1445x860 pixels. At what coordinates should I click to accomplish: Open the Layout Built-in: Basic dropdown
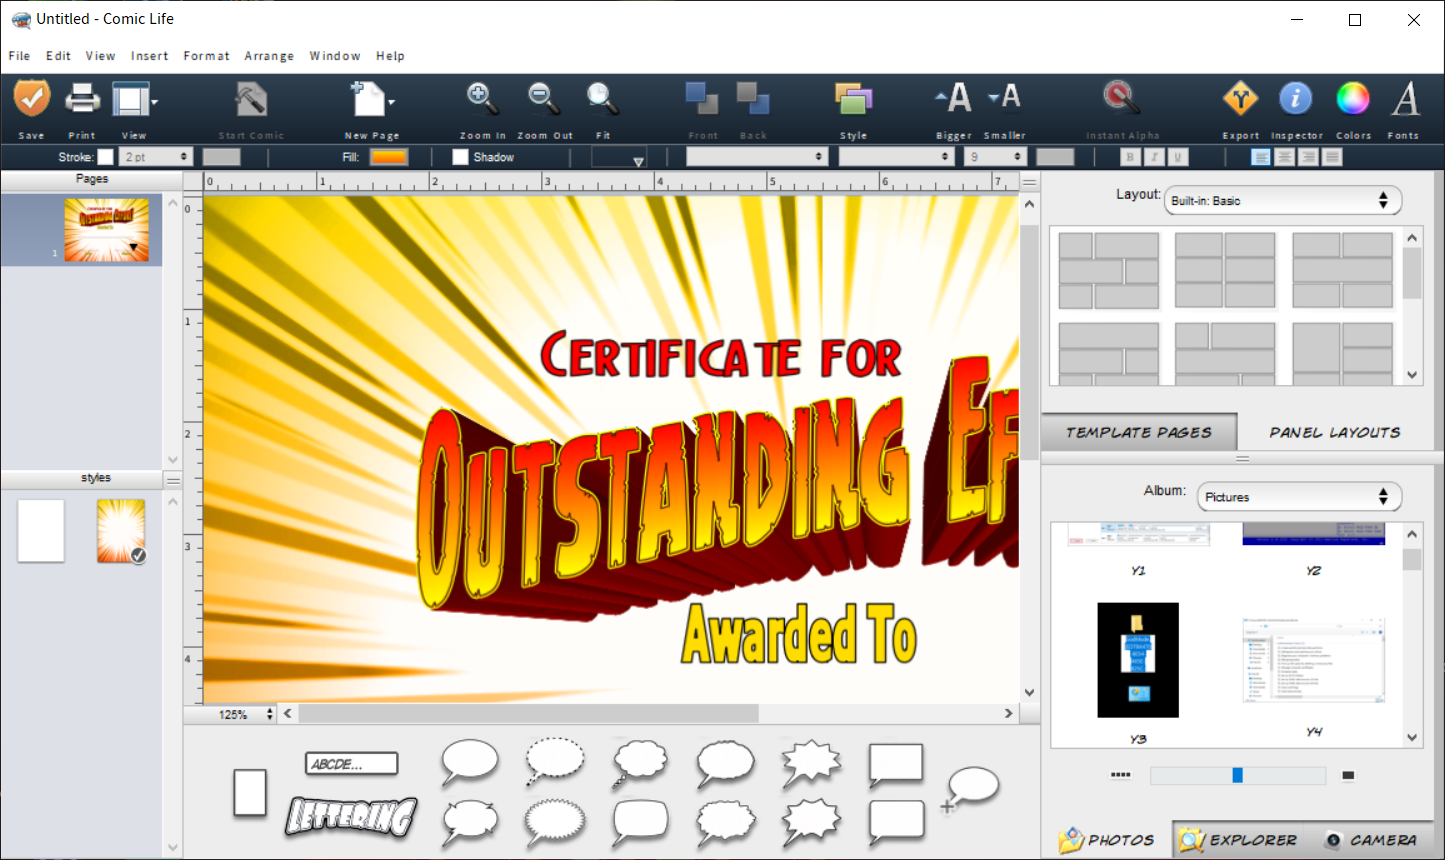point(1284,200)
